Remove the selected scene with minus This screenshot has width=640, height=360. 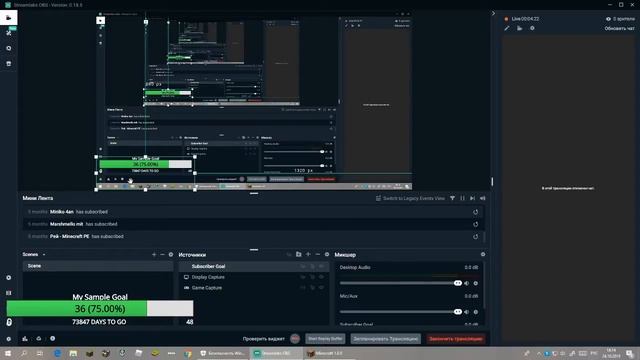pyautogui.click(x=162, y=255)
